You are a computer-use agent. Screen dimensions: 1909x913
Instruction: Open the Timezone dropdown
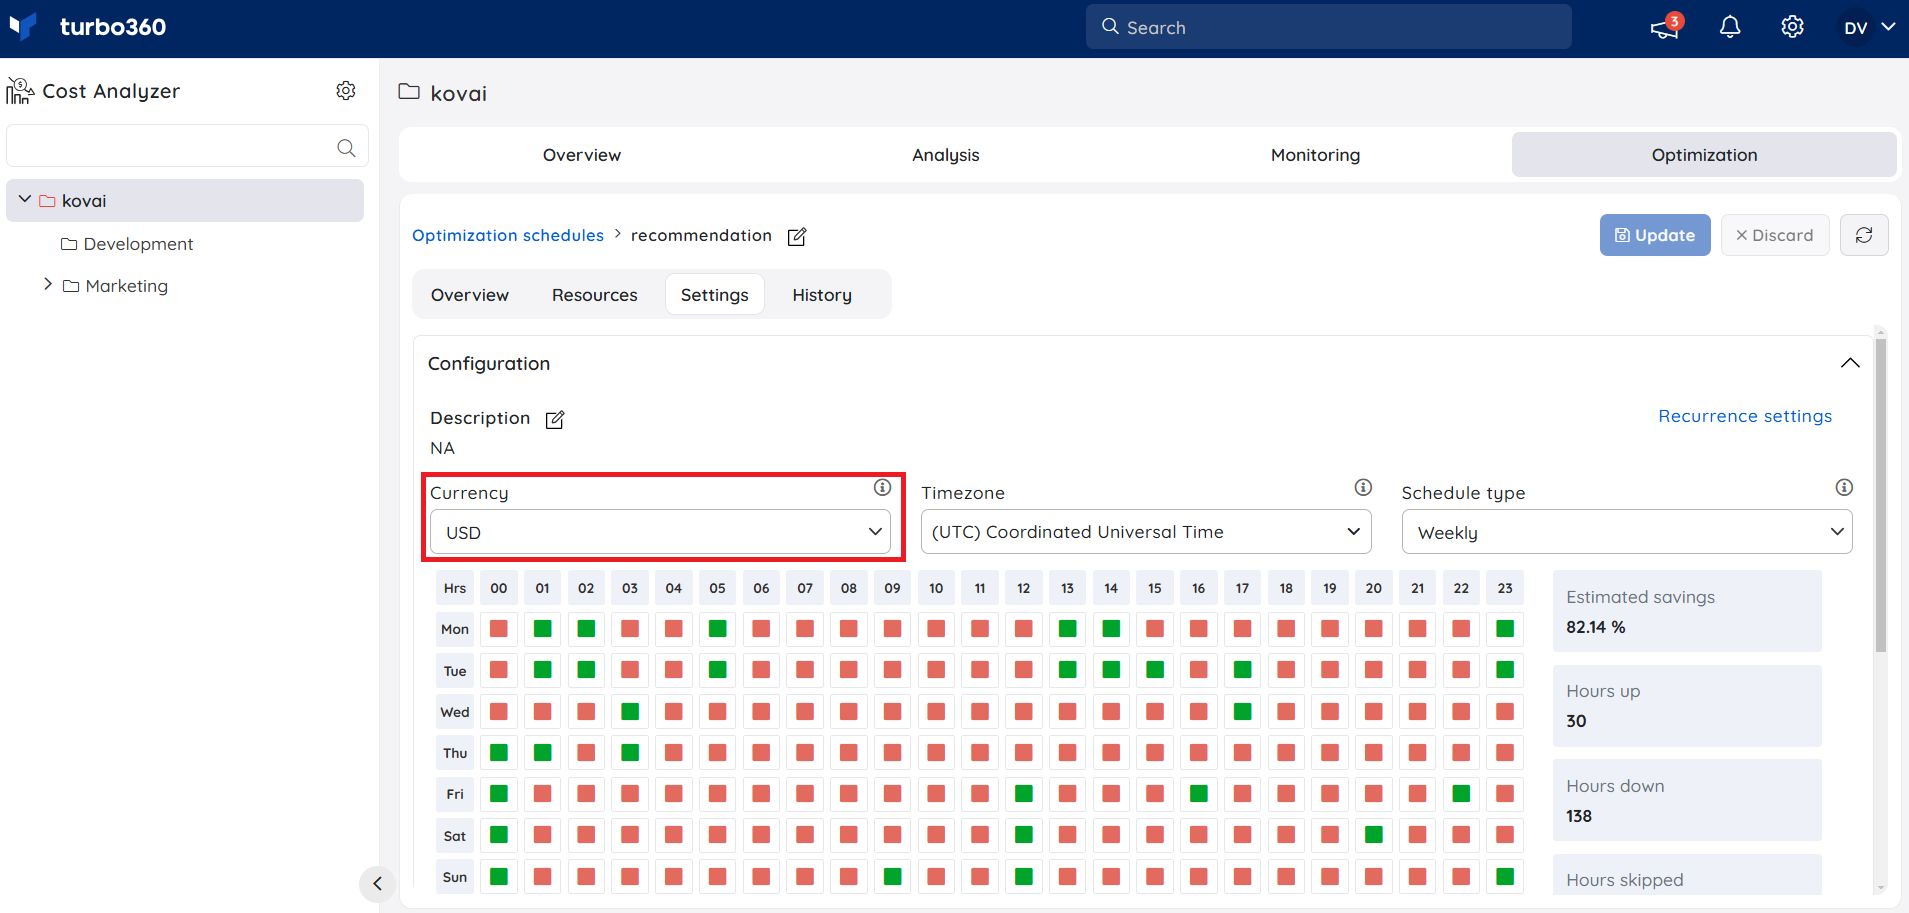pos(1146,532)
